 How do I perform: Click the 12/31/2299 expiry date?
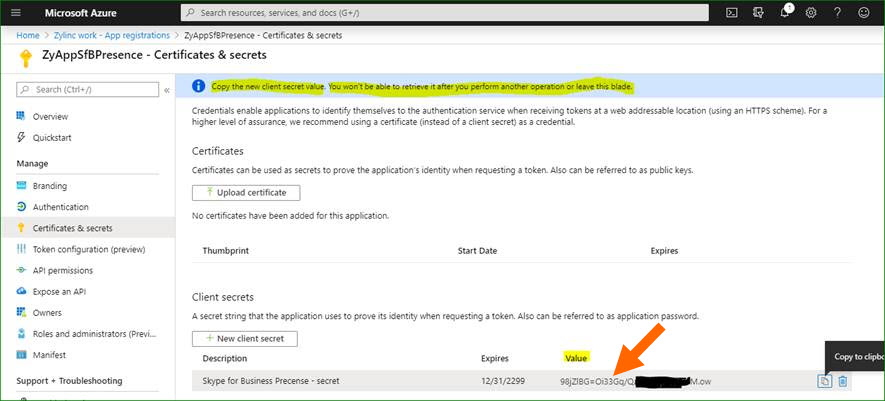pyautogui.click(x=503, y=381)
